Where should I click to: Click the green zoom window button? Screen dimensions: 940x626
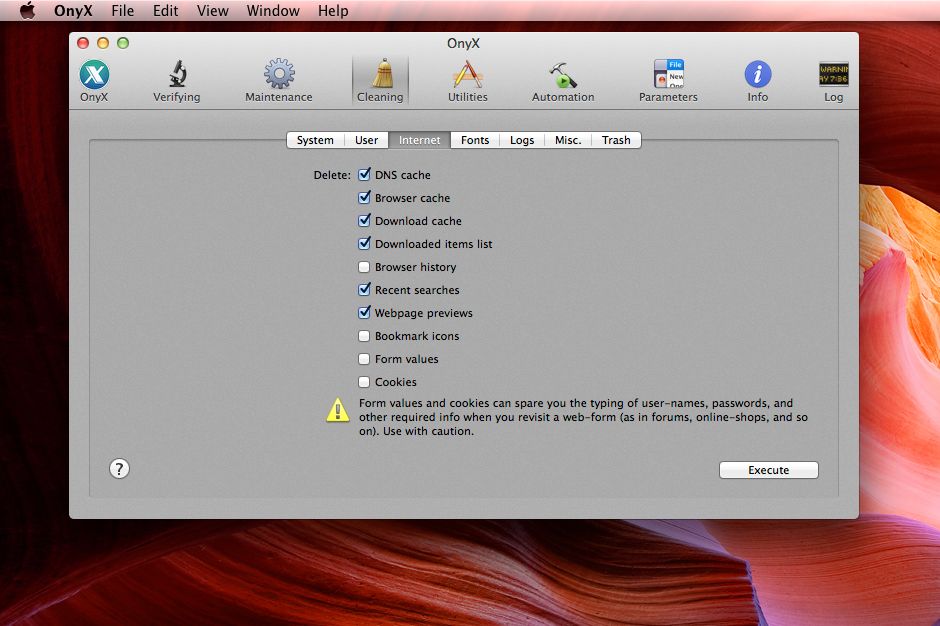click(123, 43)
